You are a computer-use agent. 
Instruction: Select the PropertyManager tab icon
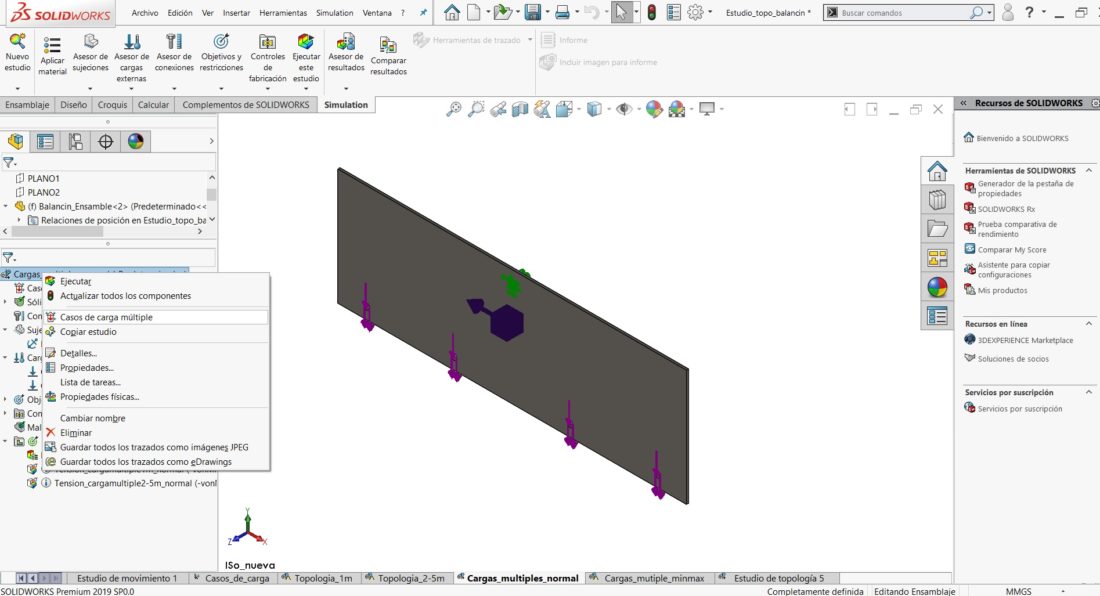(x=46, y=142)
